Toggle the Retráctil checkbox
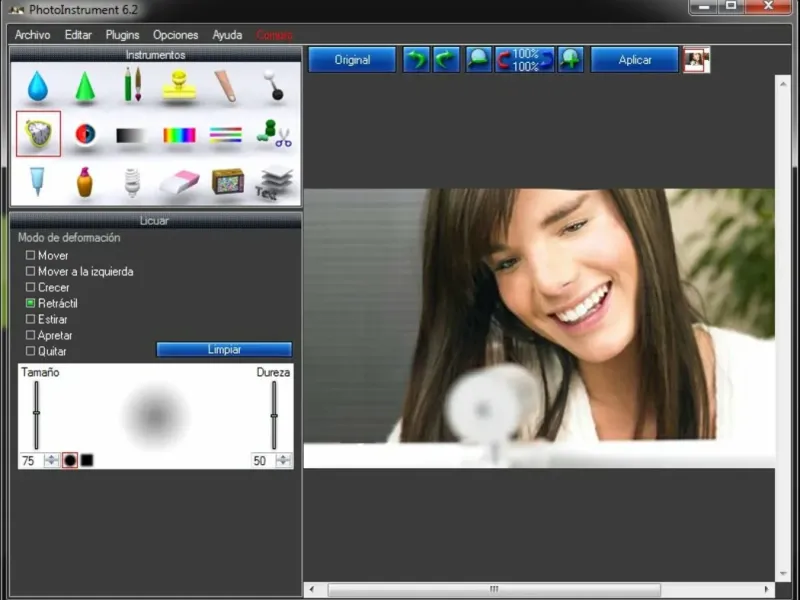This screenshot has width=800, height=600. 30,303
